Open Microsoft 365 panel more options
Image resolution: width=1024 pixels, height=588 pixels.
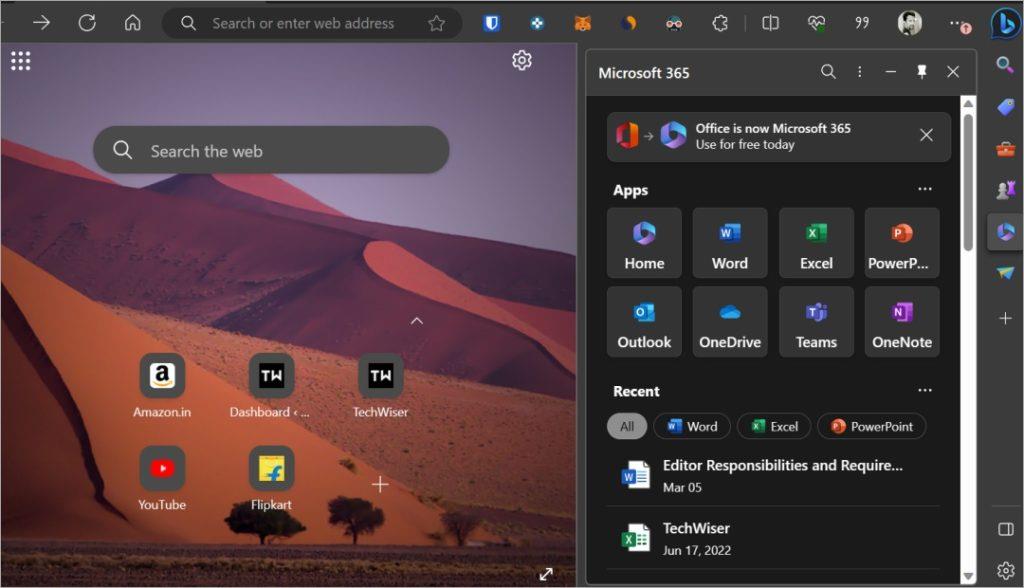click(859, 72)
